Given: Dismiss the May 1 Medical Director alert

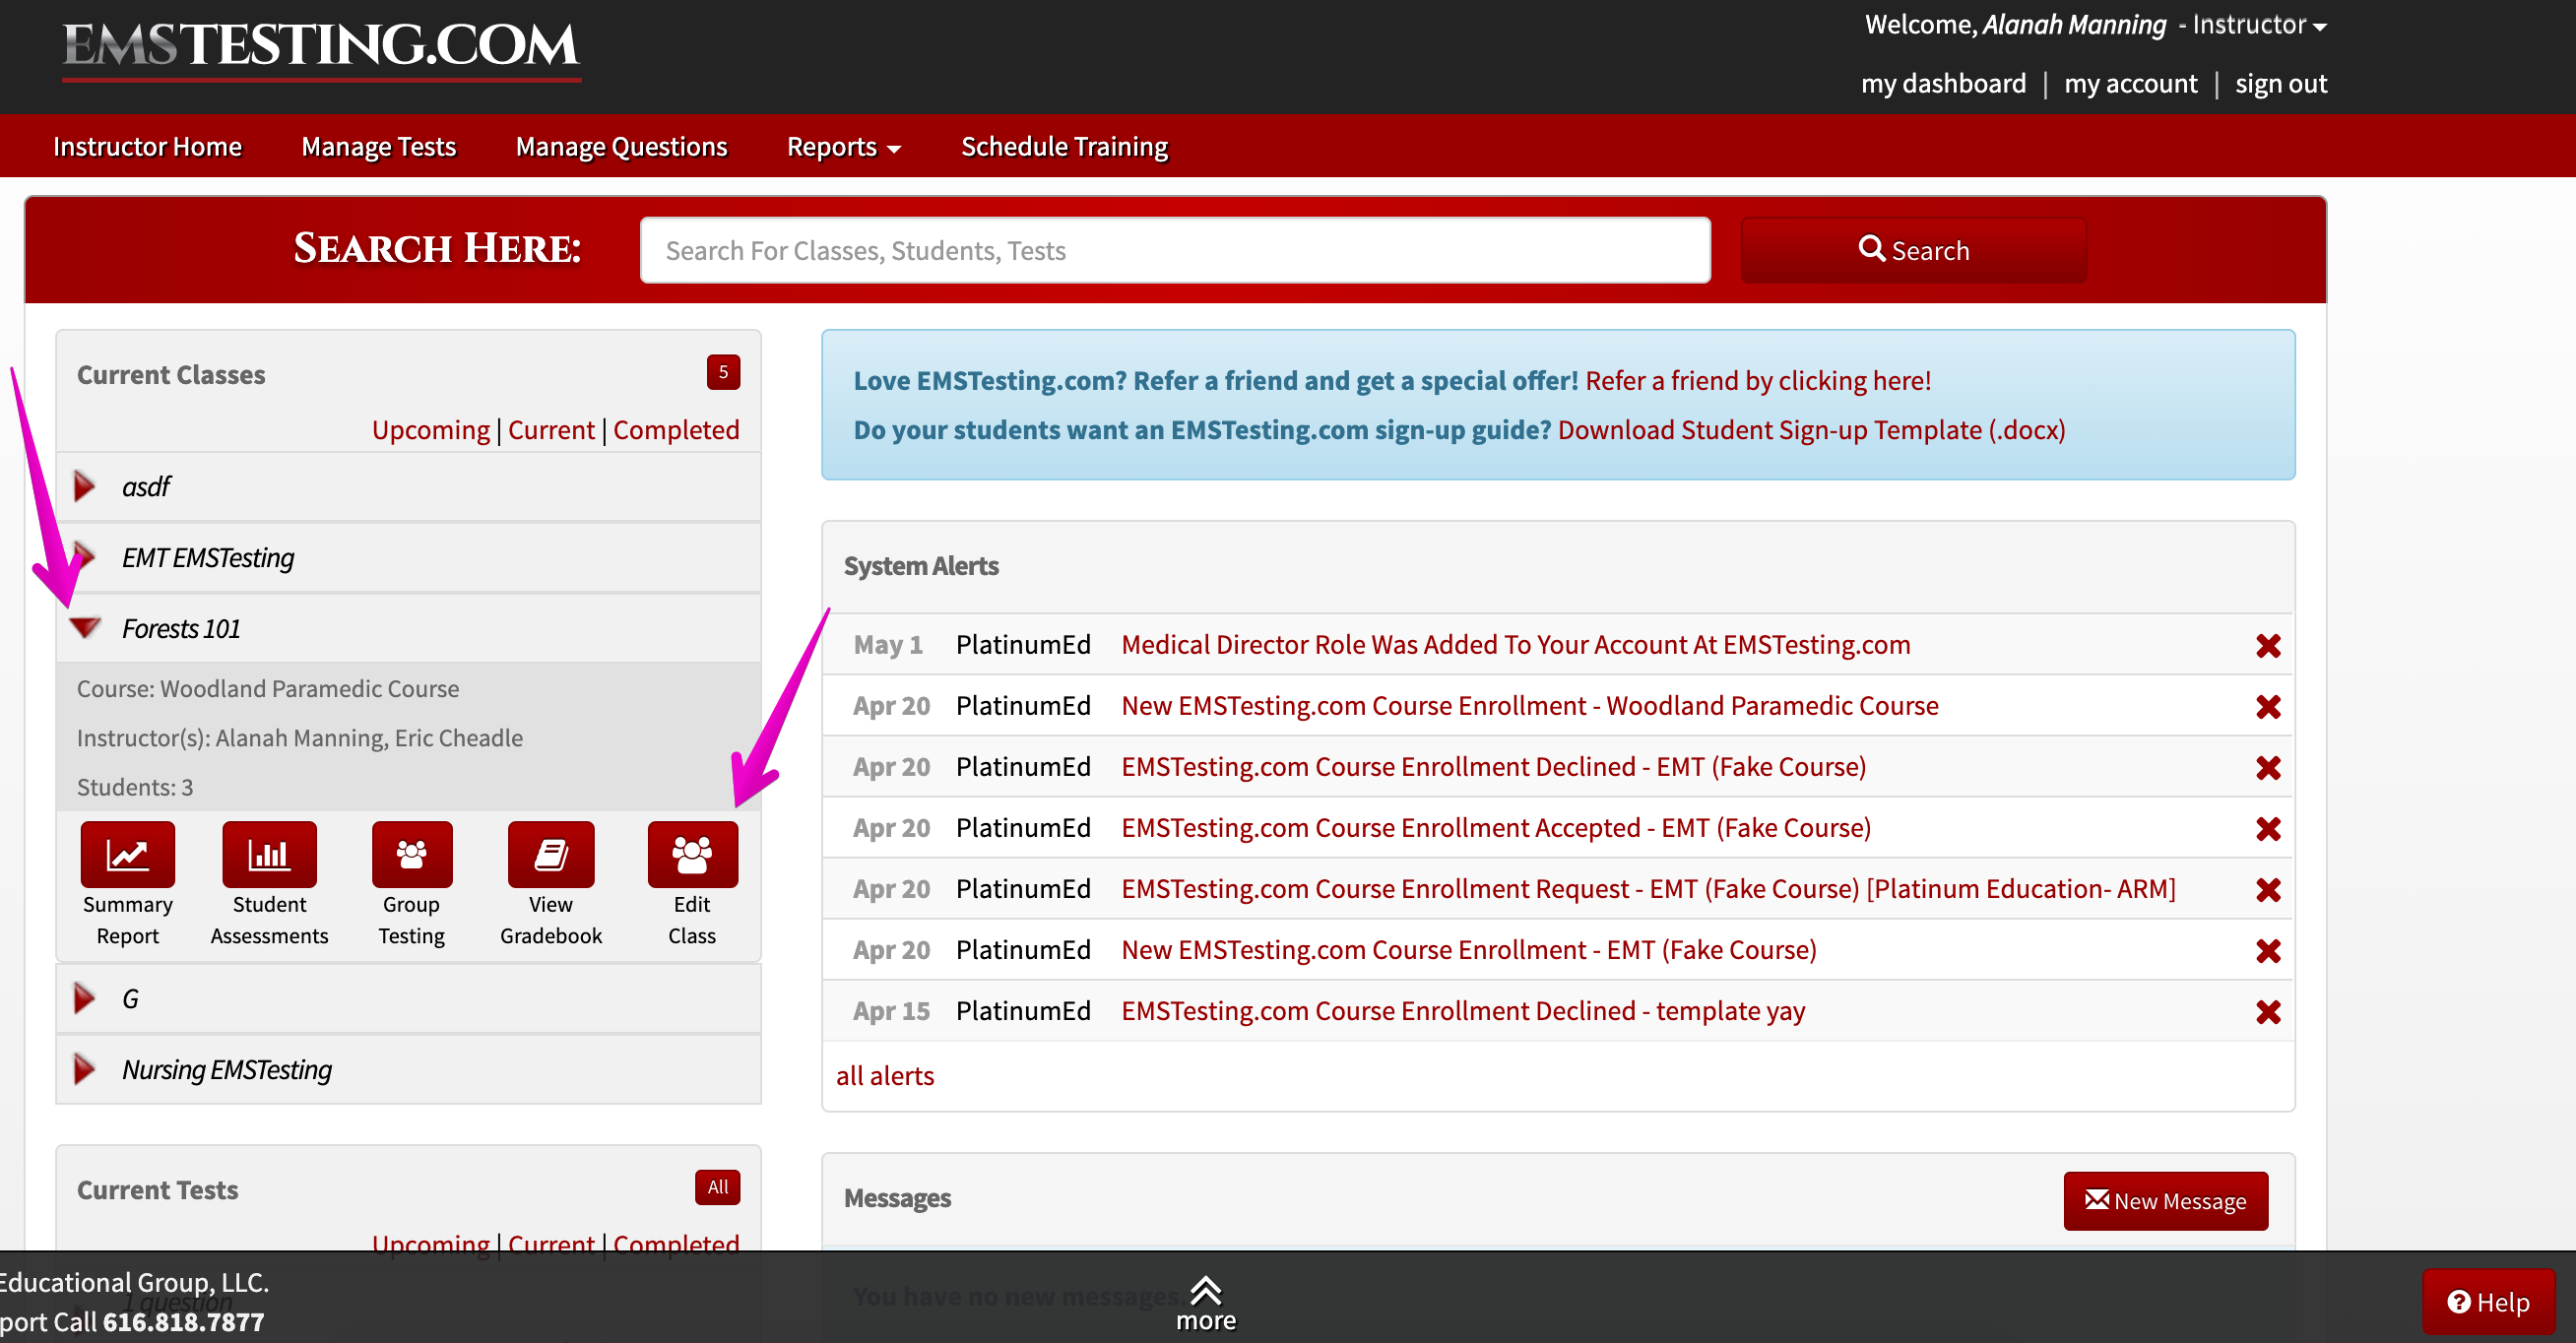Looking at the screenshot, I should pyautogui.click(x=2267, y=645).
